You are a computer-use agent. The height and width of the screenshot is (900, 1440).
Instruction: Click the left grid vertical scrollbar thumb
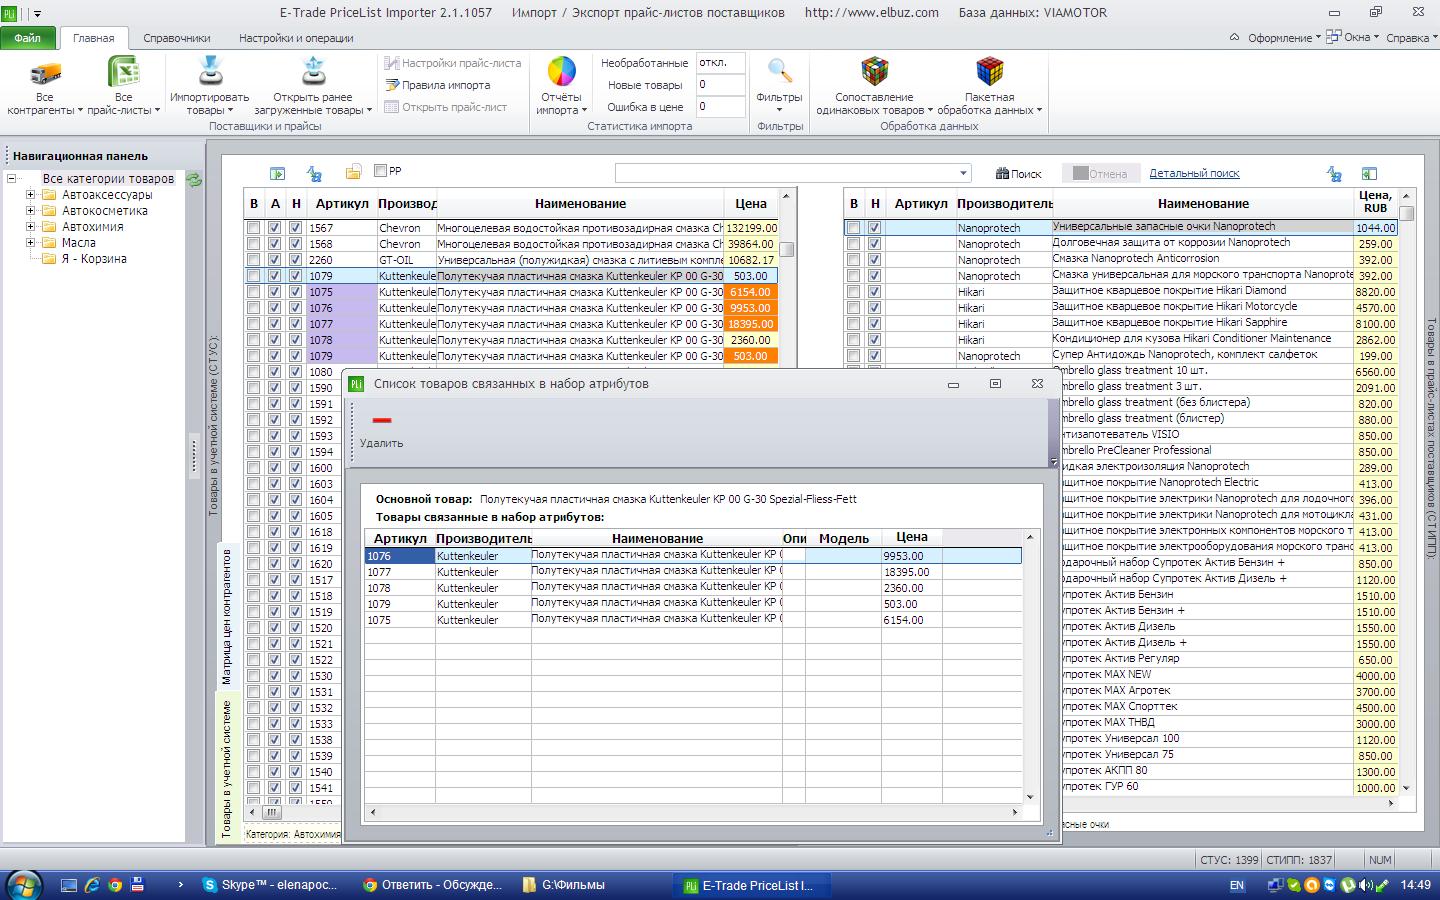787,249
